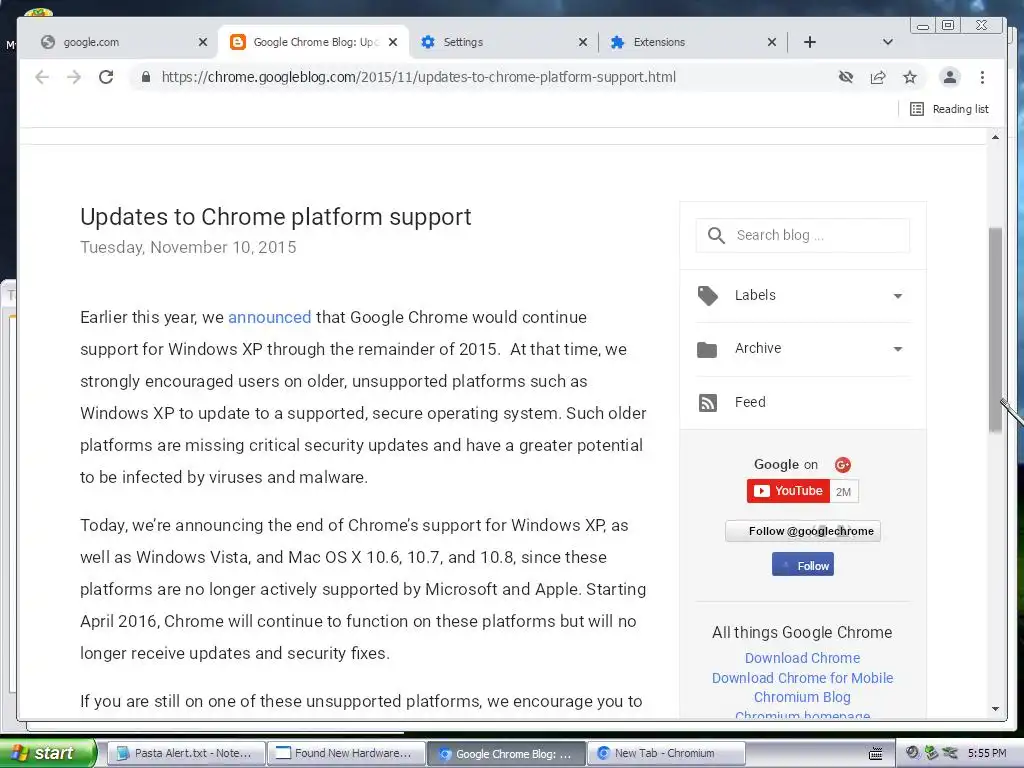Click the Chrome window minimize button
This screenshot has height=768, width=1024.
[923, 25]
